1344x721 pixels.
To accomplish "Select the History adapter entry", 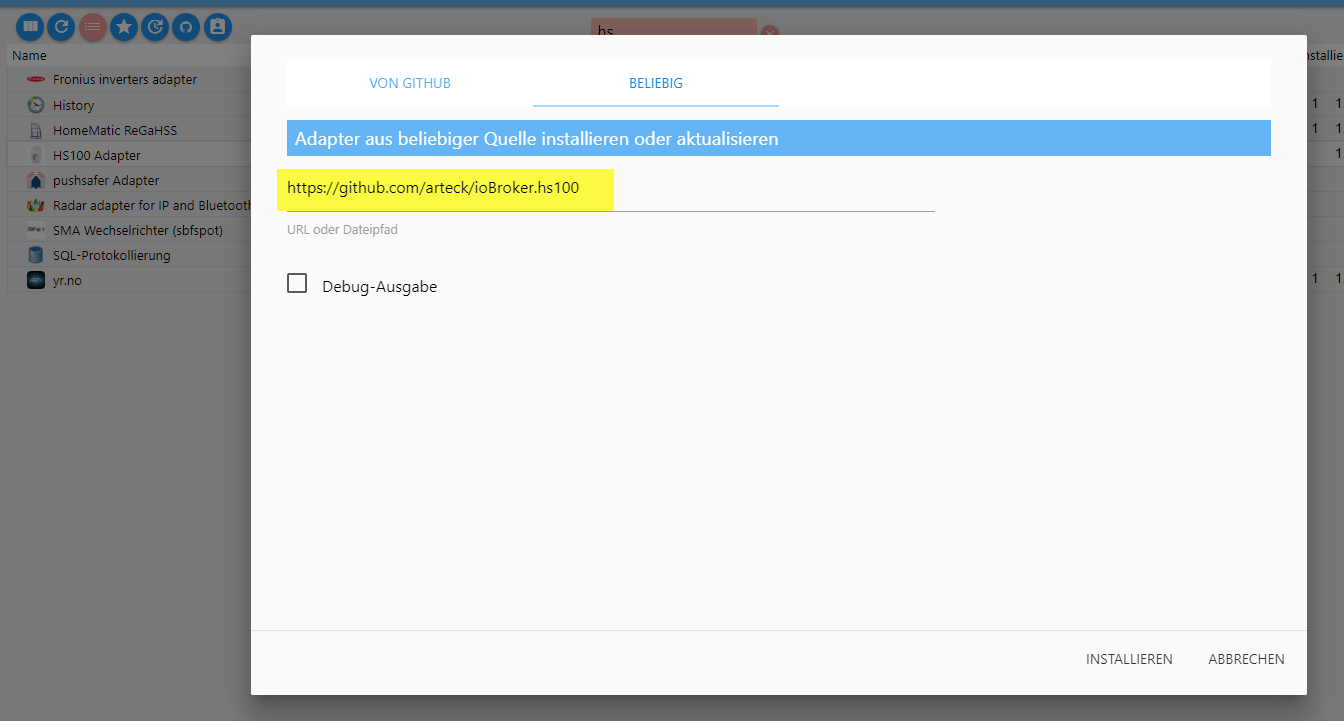I will tap(74, 105).
